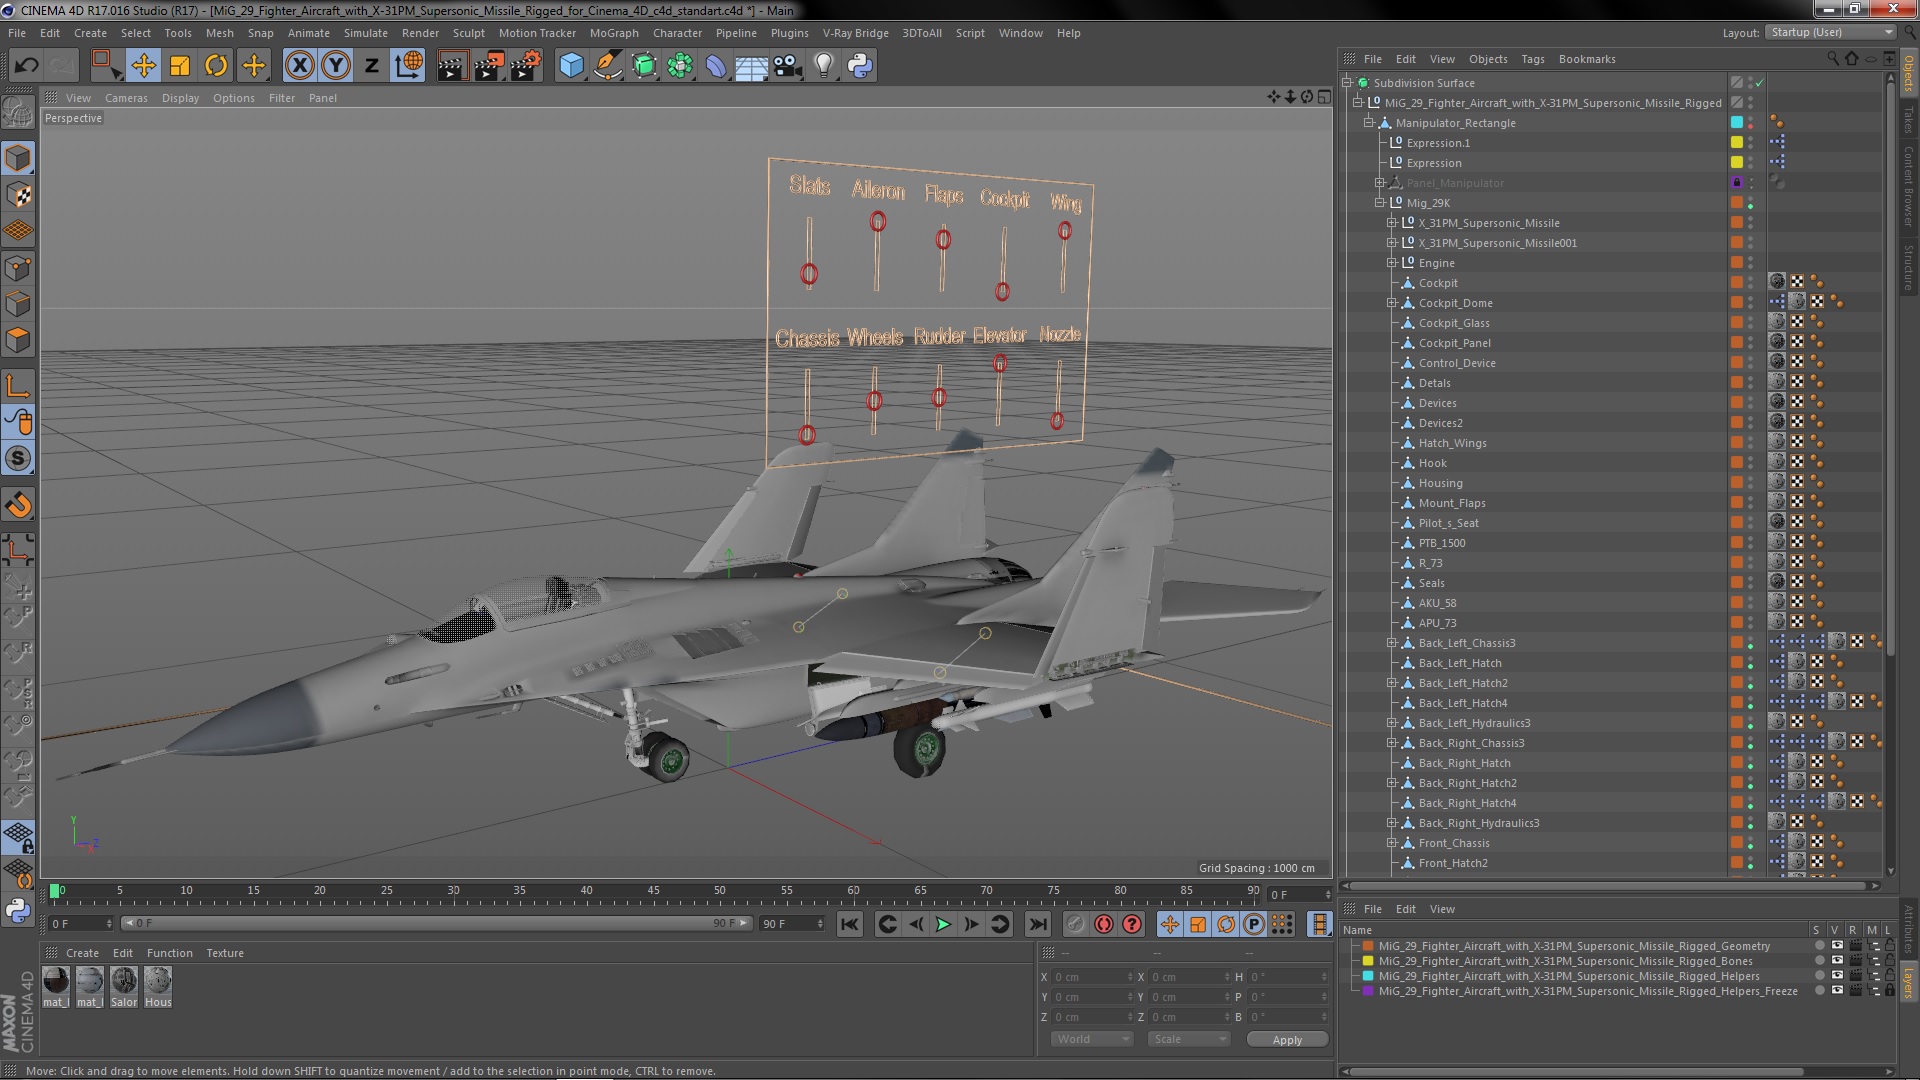The height and width of the screenshot is (1080, 1920).
Task: Click the Elevator slider handle in viewport
Action: (x=1000, y=363)
